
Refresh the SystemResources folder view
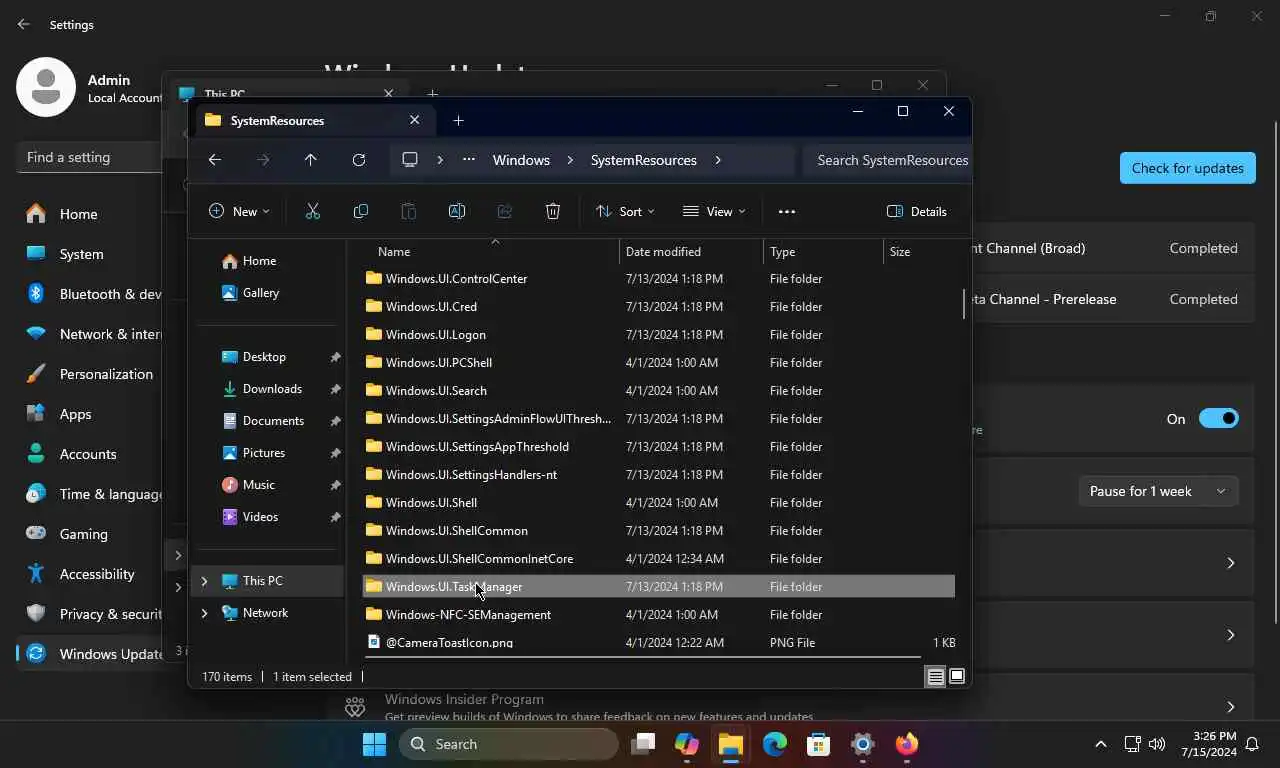[x=359, y=160]
